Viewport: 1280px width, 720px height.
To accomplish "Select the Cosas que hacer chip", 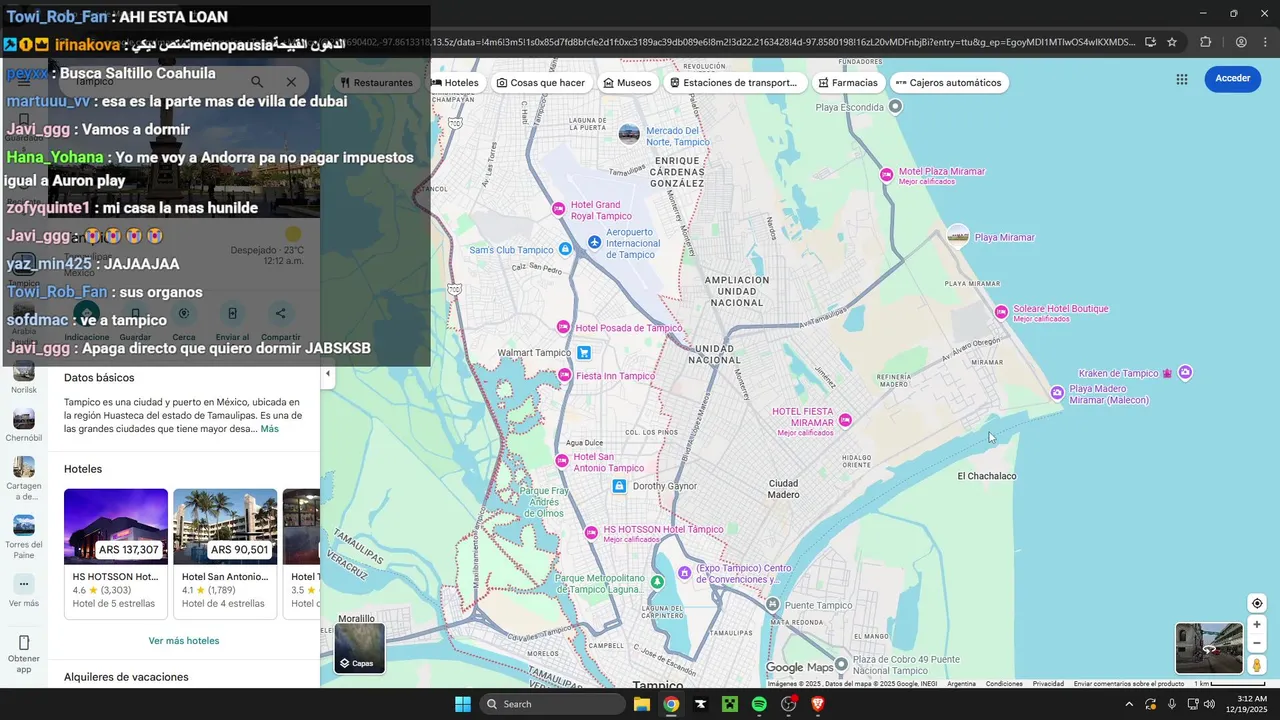I will (541, 83).
